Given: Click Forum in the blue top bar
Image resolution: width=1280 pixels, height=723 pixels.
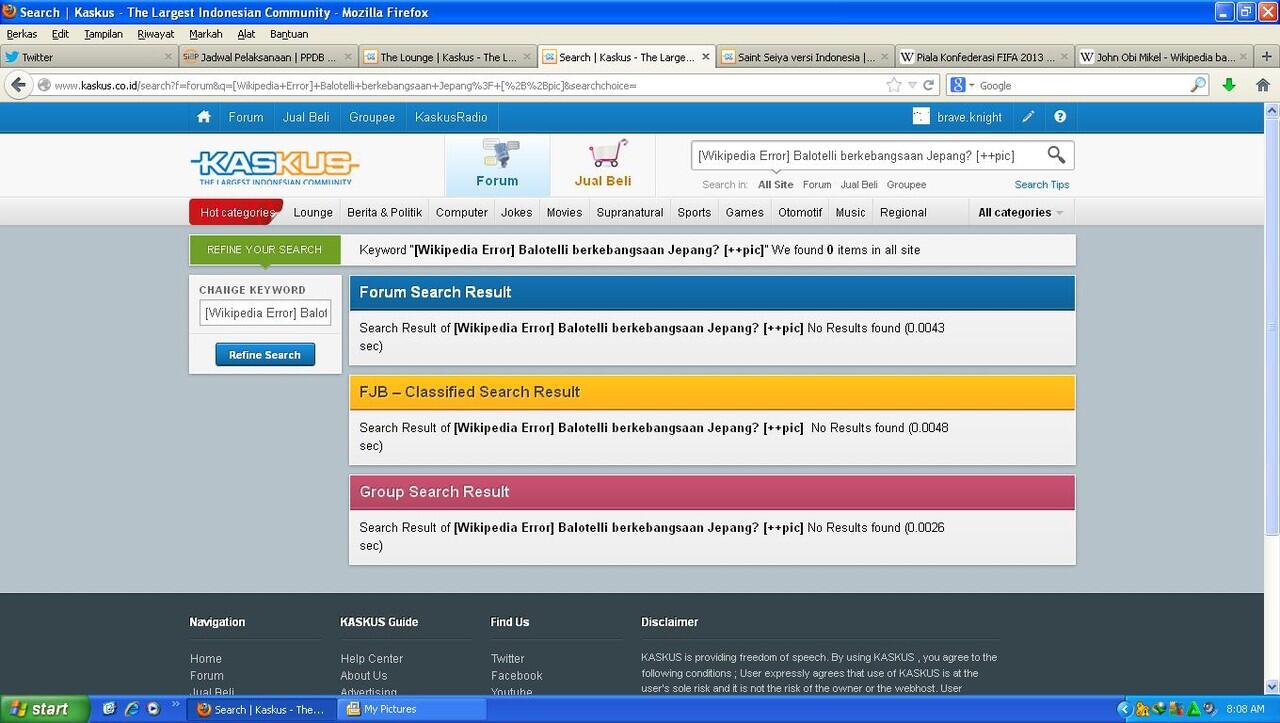Looking at the screenshot, I should pyautogui.click(x=246, y=117).
